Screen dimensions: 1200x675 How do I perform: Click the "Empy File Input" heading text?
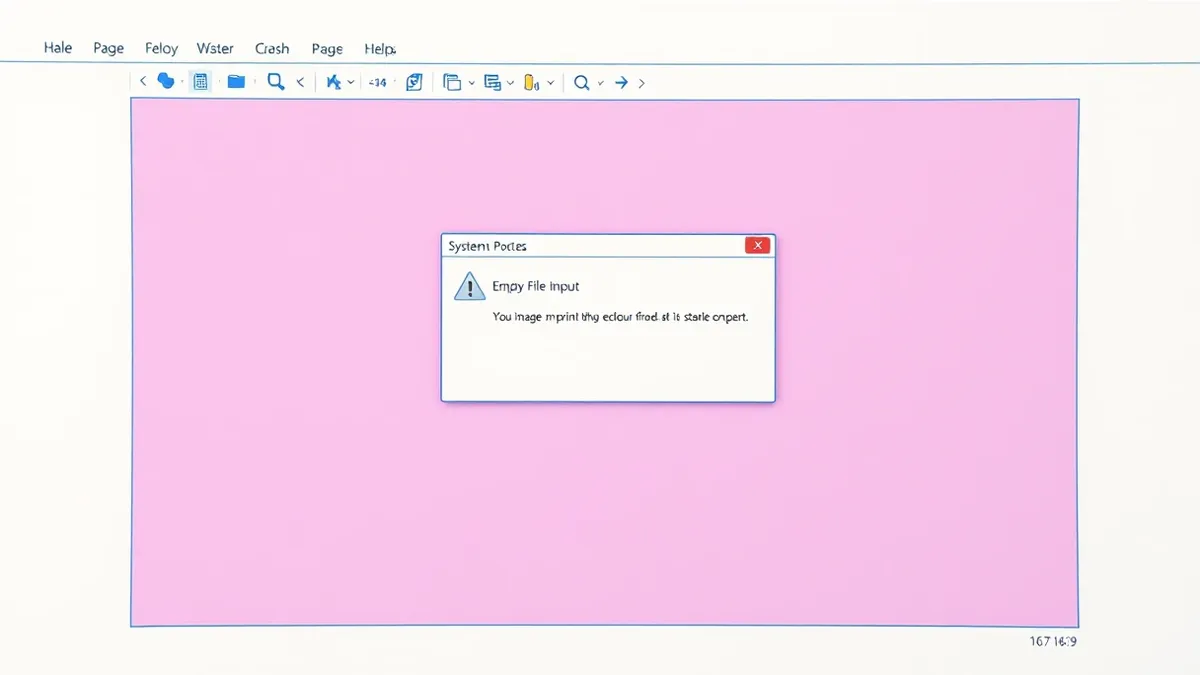coord(536,287)
